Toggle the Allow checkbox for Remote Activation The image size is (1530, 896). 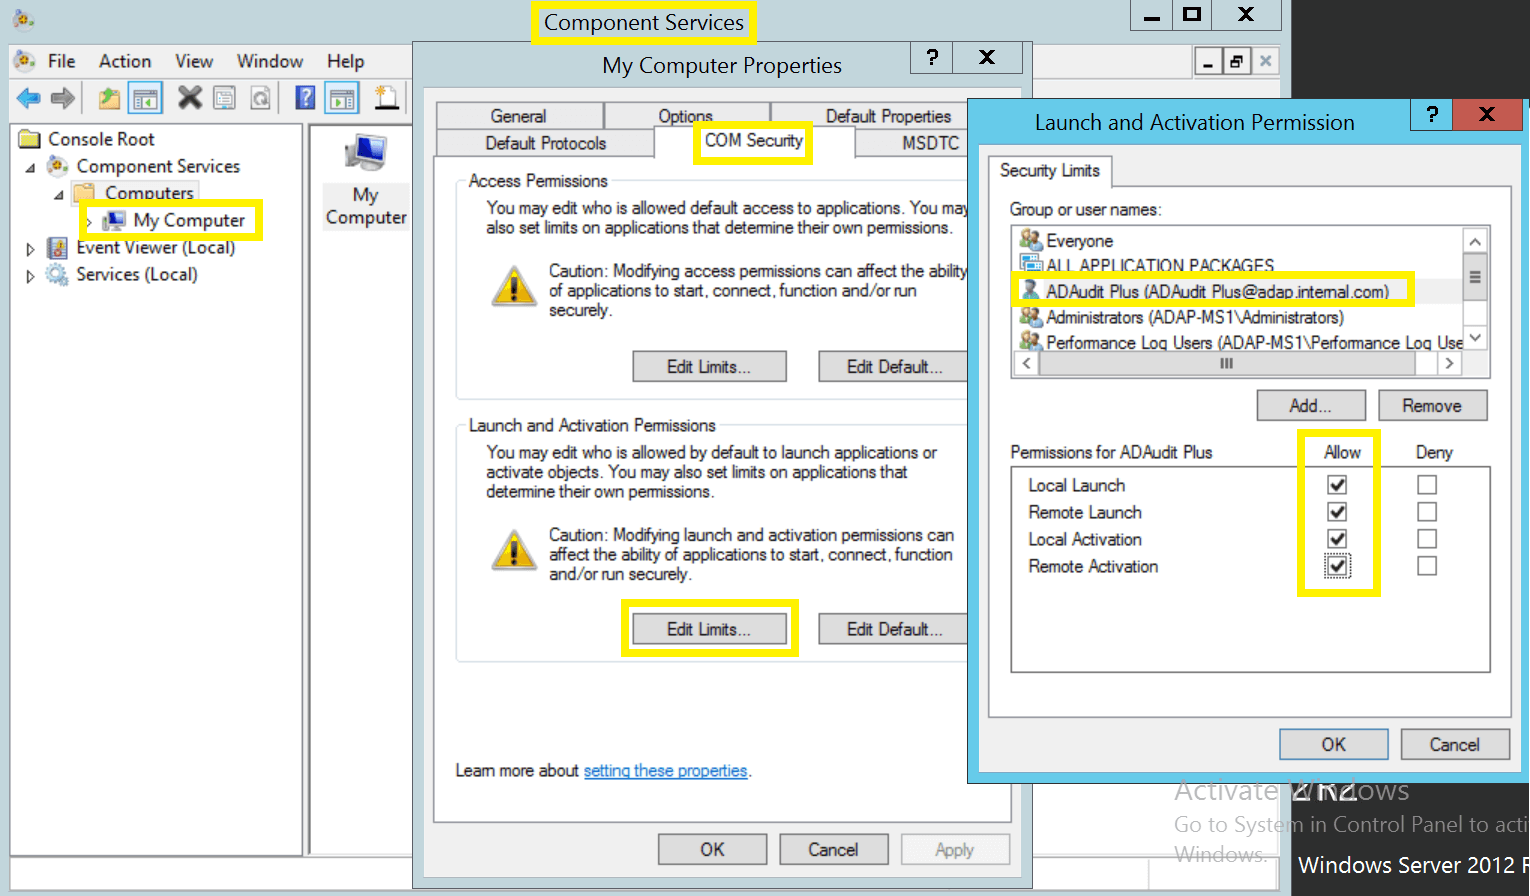[x=1337, y=565]
